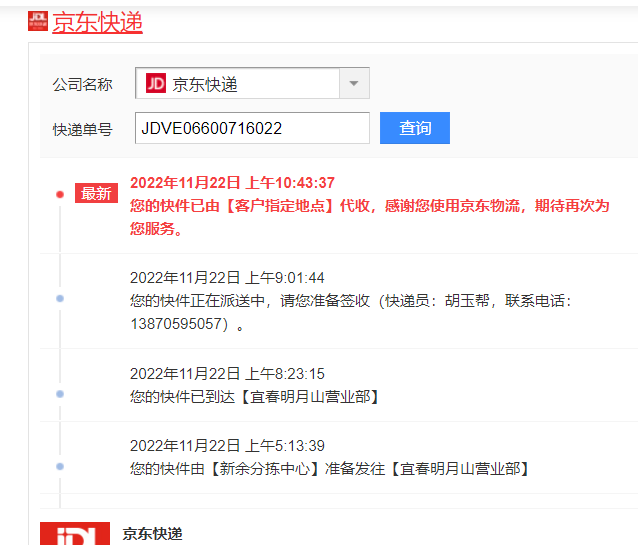This screenshot has width=638, height=545.
Task: Click the 上午8:23:15 timeline dot
Action: coord(60,394)
